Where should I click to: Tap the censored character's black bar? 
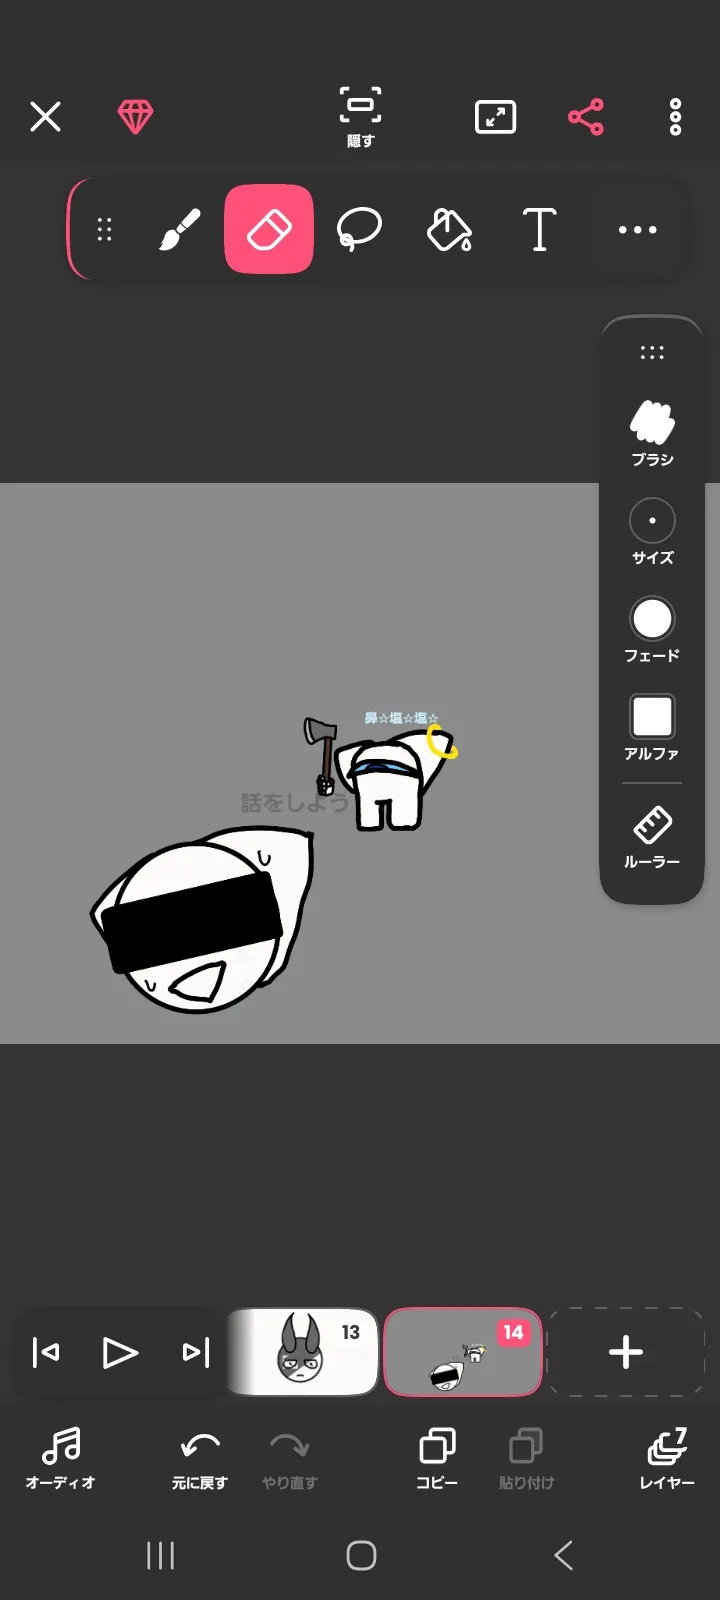[x=191, y=922]
